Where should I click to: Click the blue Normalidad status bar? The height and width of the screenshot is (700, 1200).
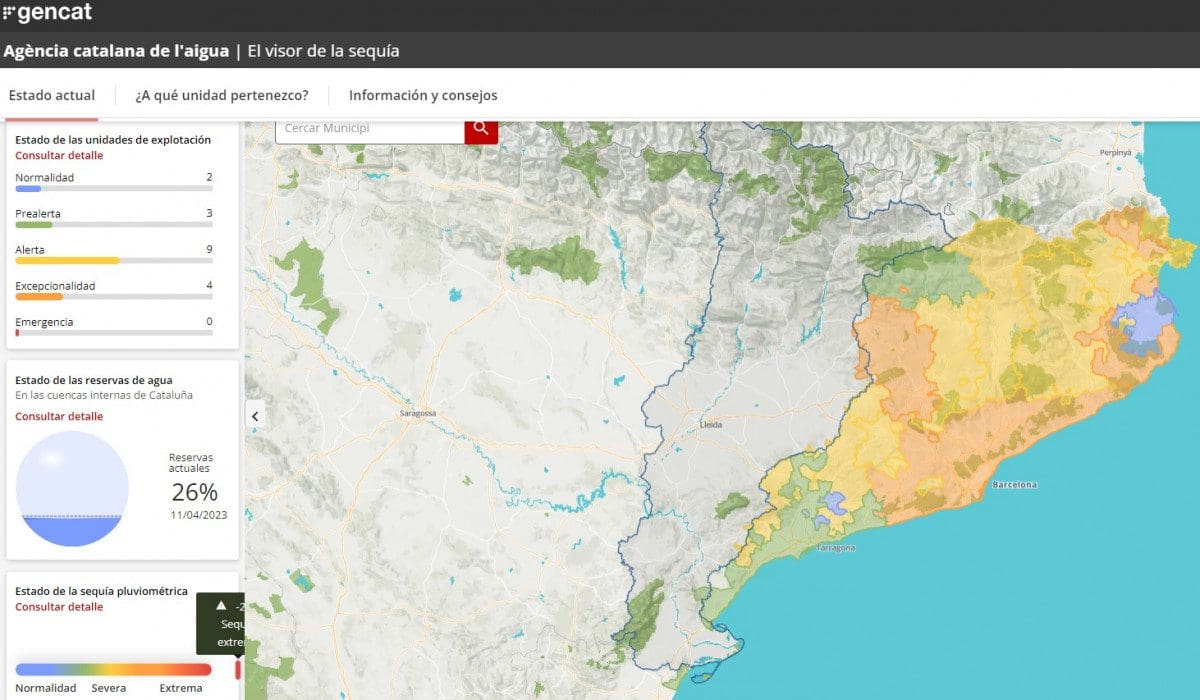point(28,188)
